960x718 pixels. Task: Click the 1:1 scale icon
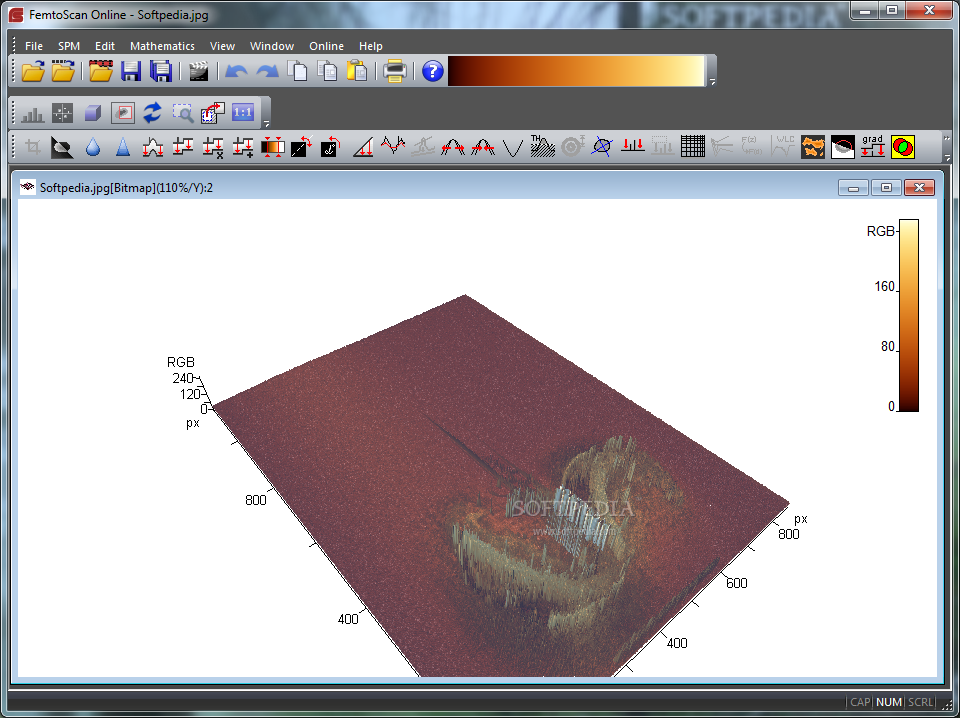coord(242,113)
